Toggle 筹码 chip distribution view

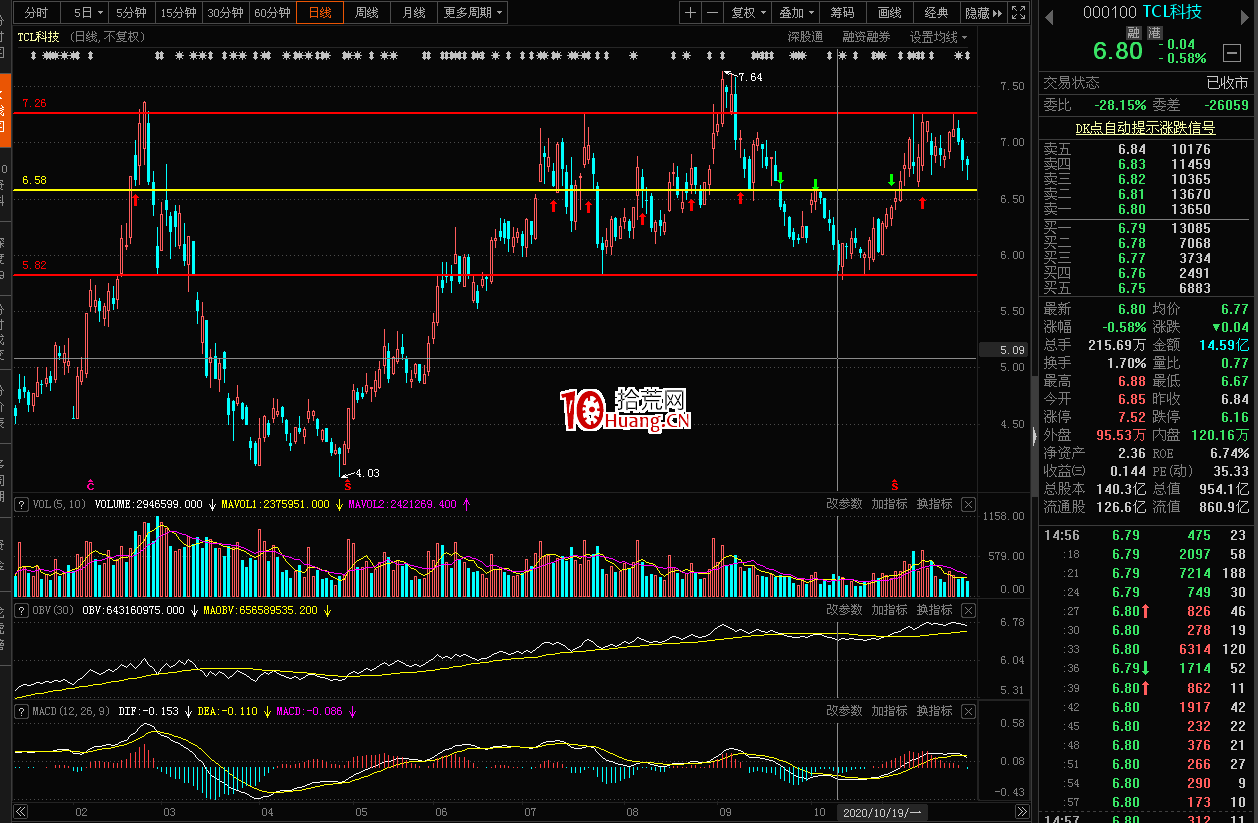point(842,13)
